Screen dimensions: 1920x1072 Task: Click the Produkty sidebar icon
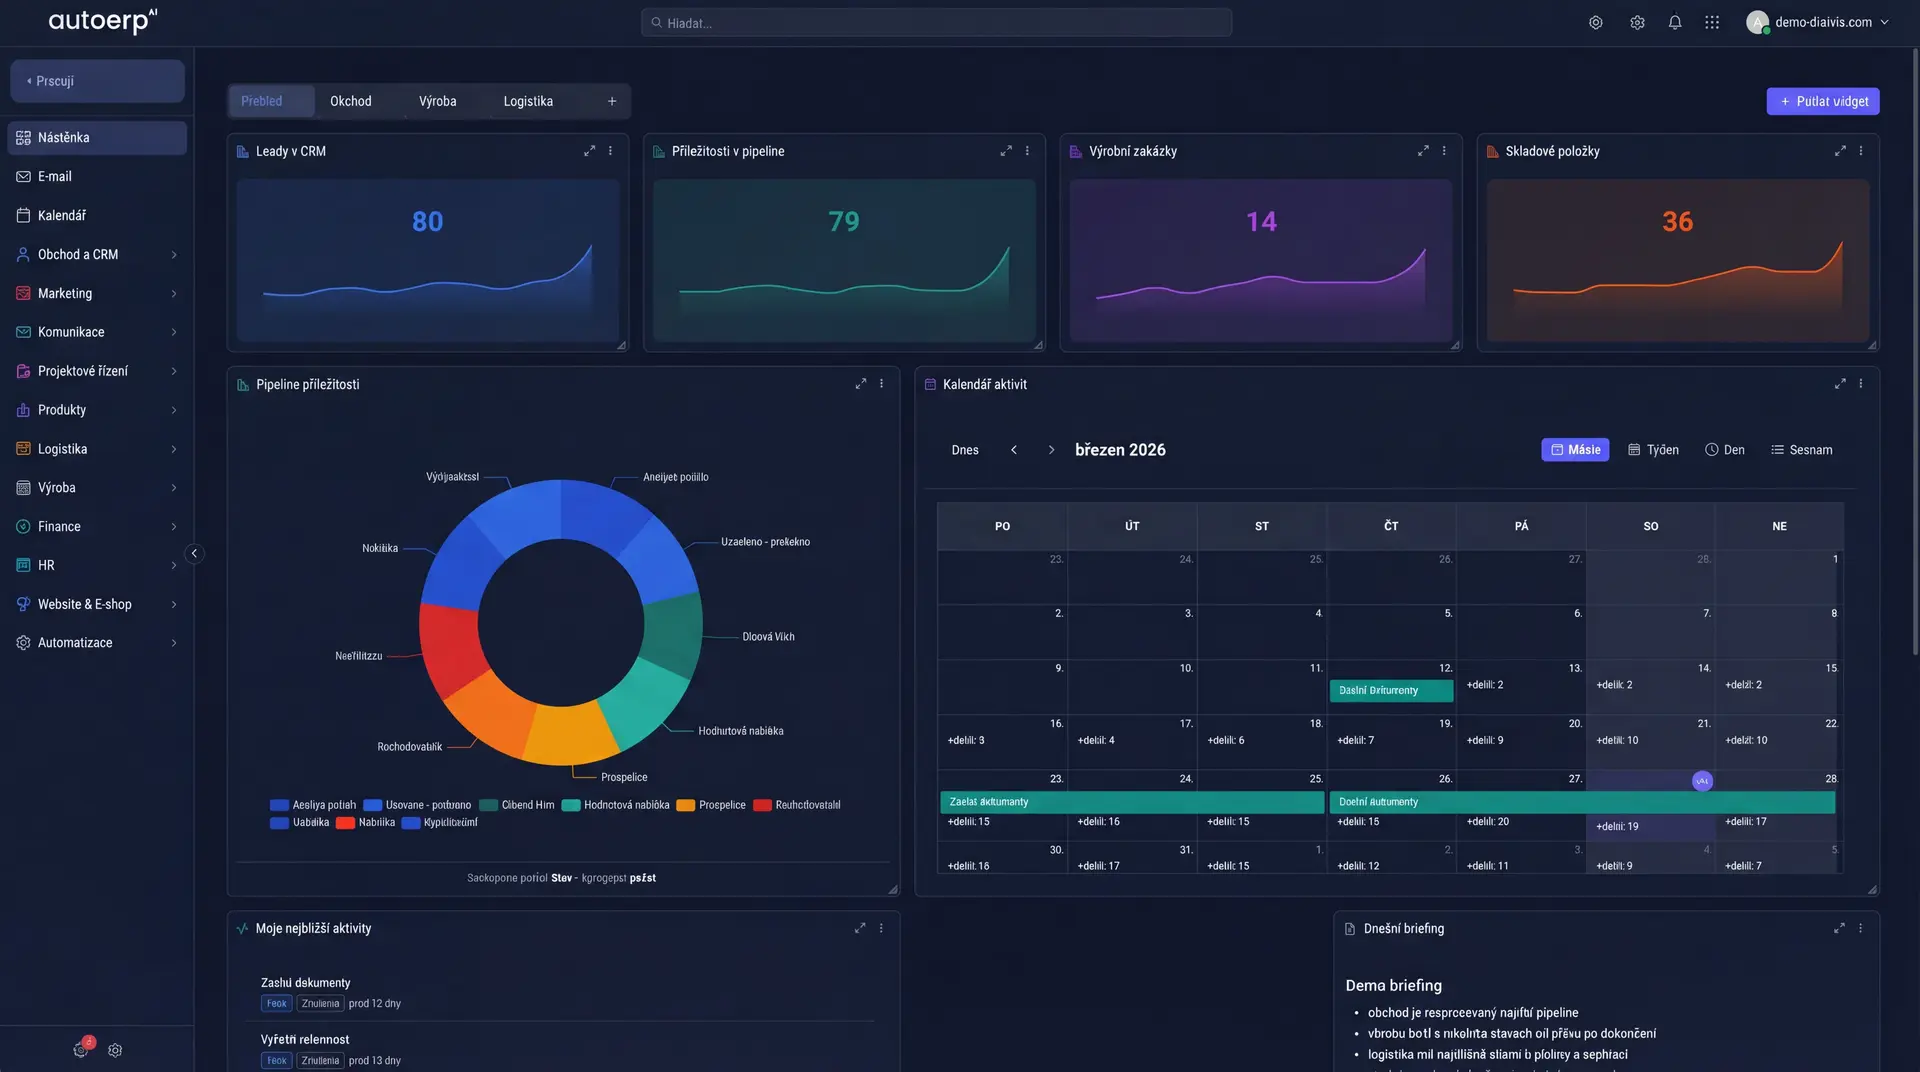[x=23, y=410]
